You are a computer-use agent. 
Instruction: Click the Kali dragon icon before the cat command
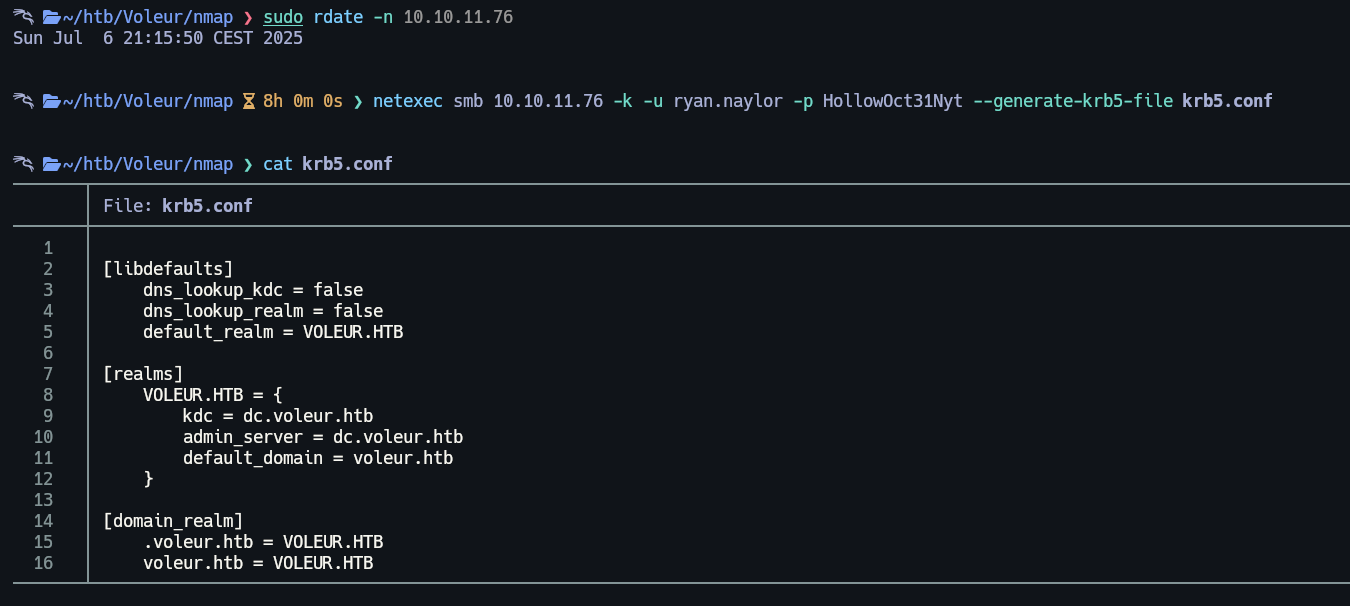24,163
